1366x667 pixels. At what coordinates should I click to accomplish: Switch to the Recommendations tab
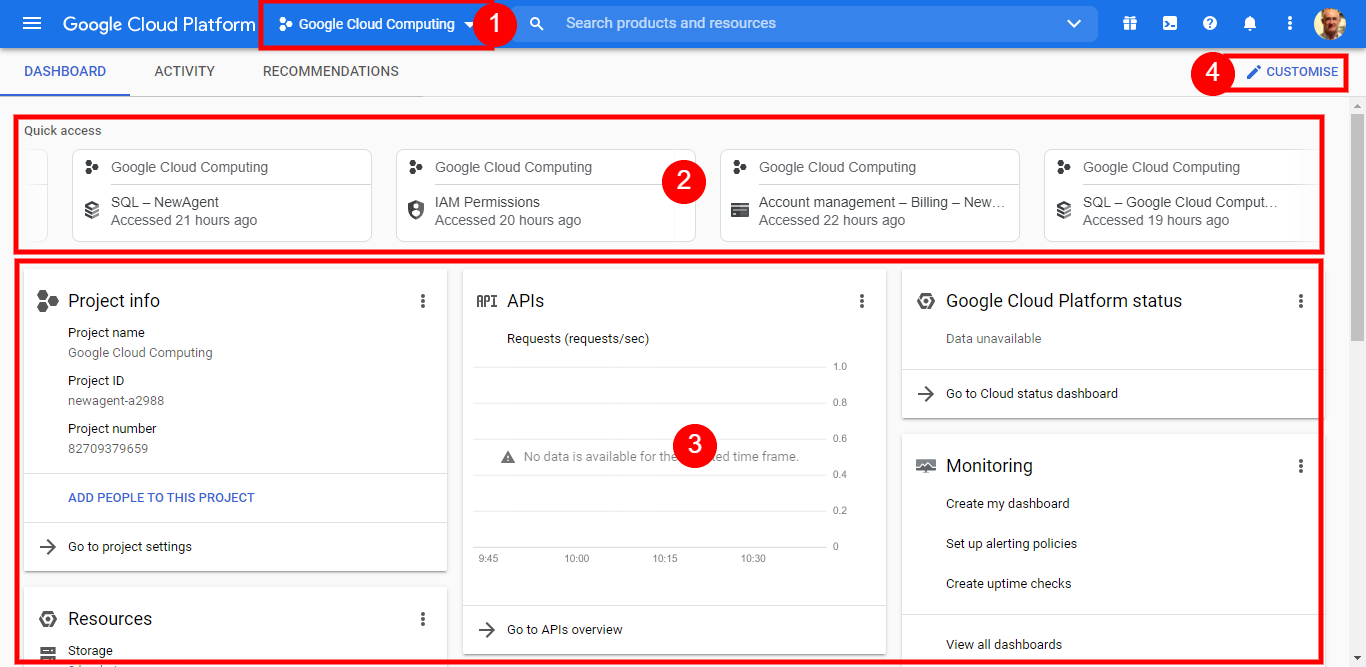pos(331,72)
